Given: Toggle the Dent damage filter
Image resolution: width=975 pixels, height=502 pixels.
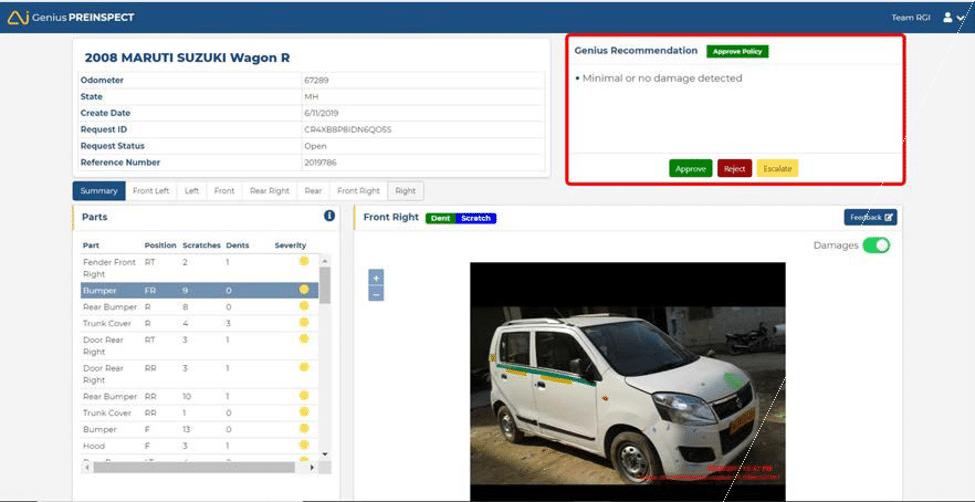Looking at the screenshot, I should pos(441,218).
